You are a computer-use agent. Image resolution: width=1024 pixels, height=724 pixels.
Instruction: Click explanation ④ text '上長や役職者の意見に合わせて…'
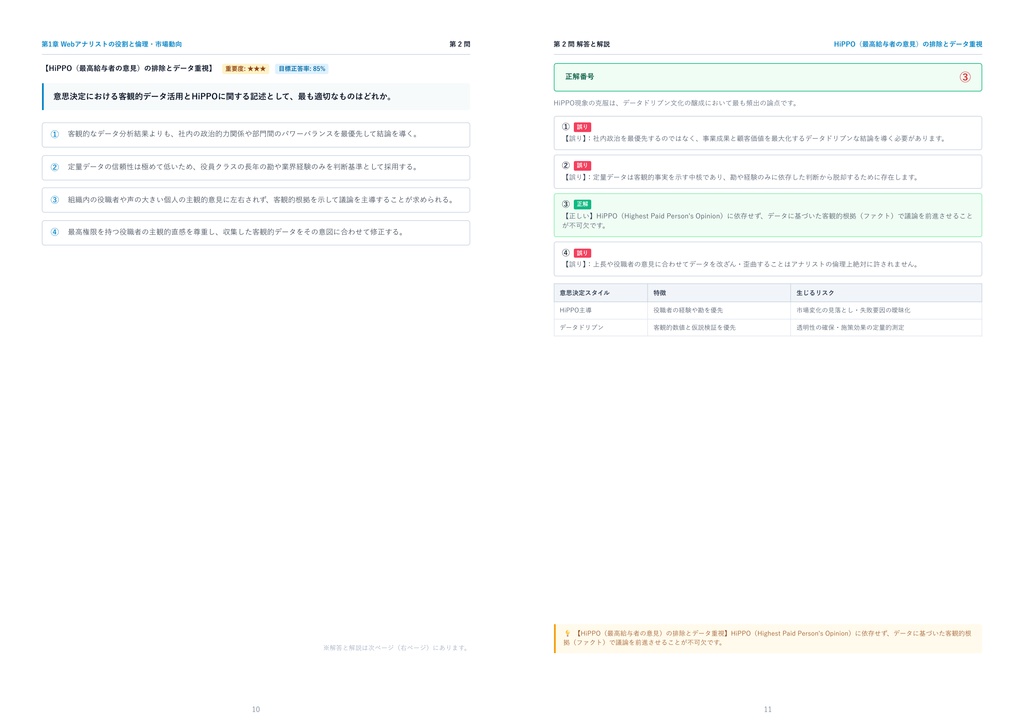[742, 264]
